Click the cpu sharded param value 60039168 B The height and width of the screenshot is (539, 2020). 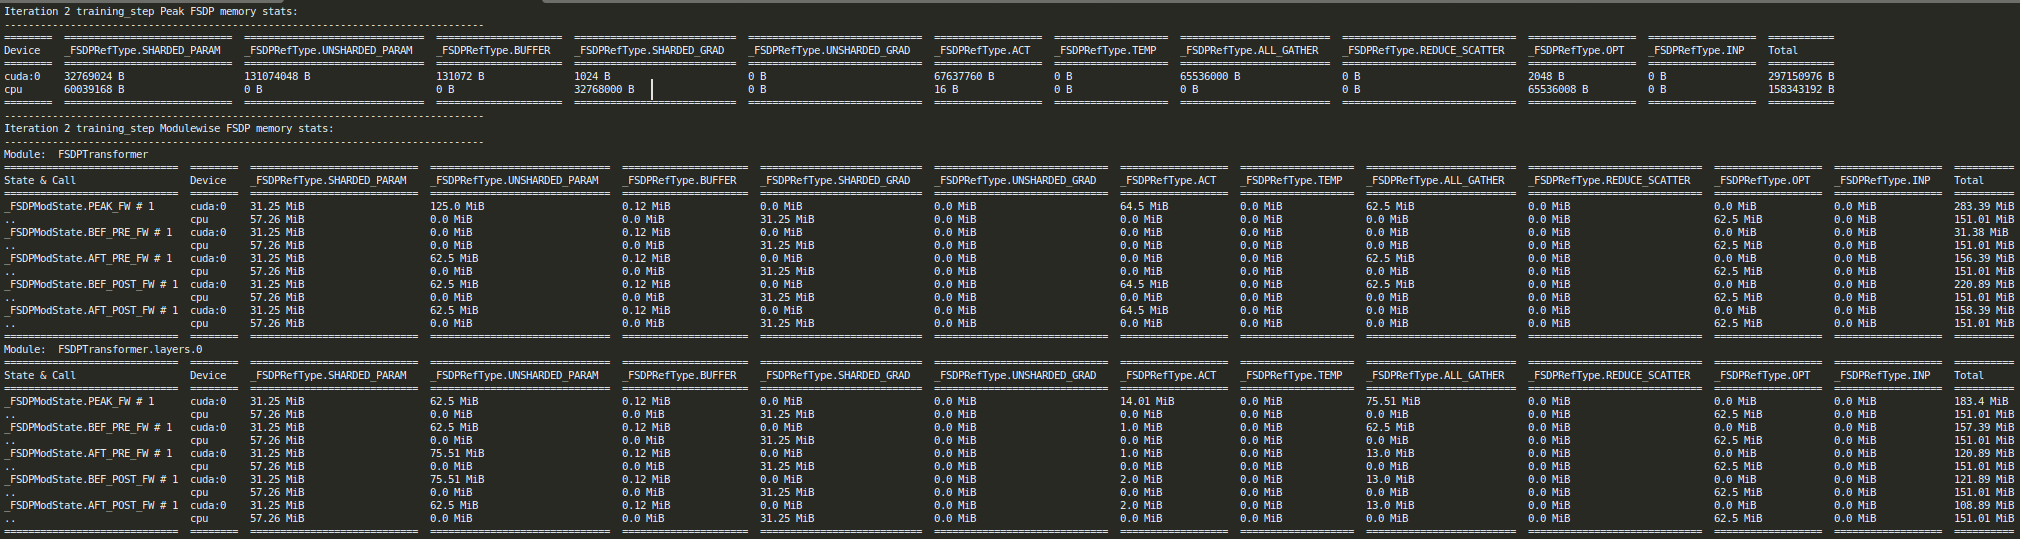pos(94,89)
